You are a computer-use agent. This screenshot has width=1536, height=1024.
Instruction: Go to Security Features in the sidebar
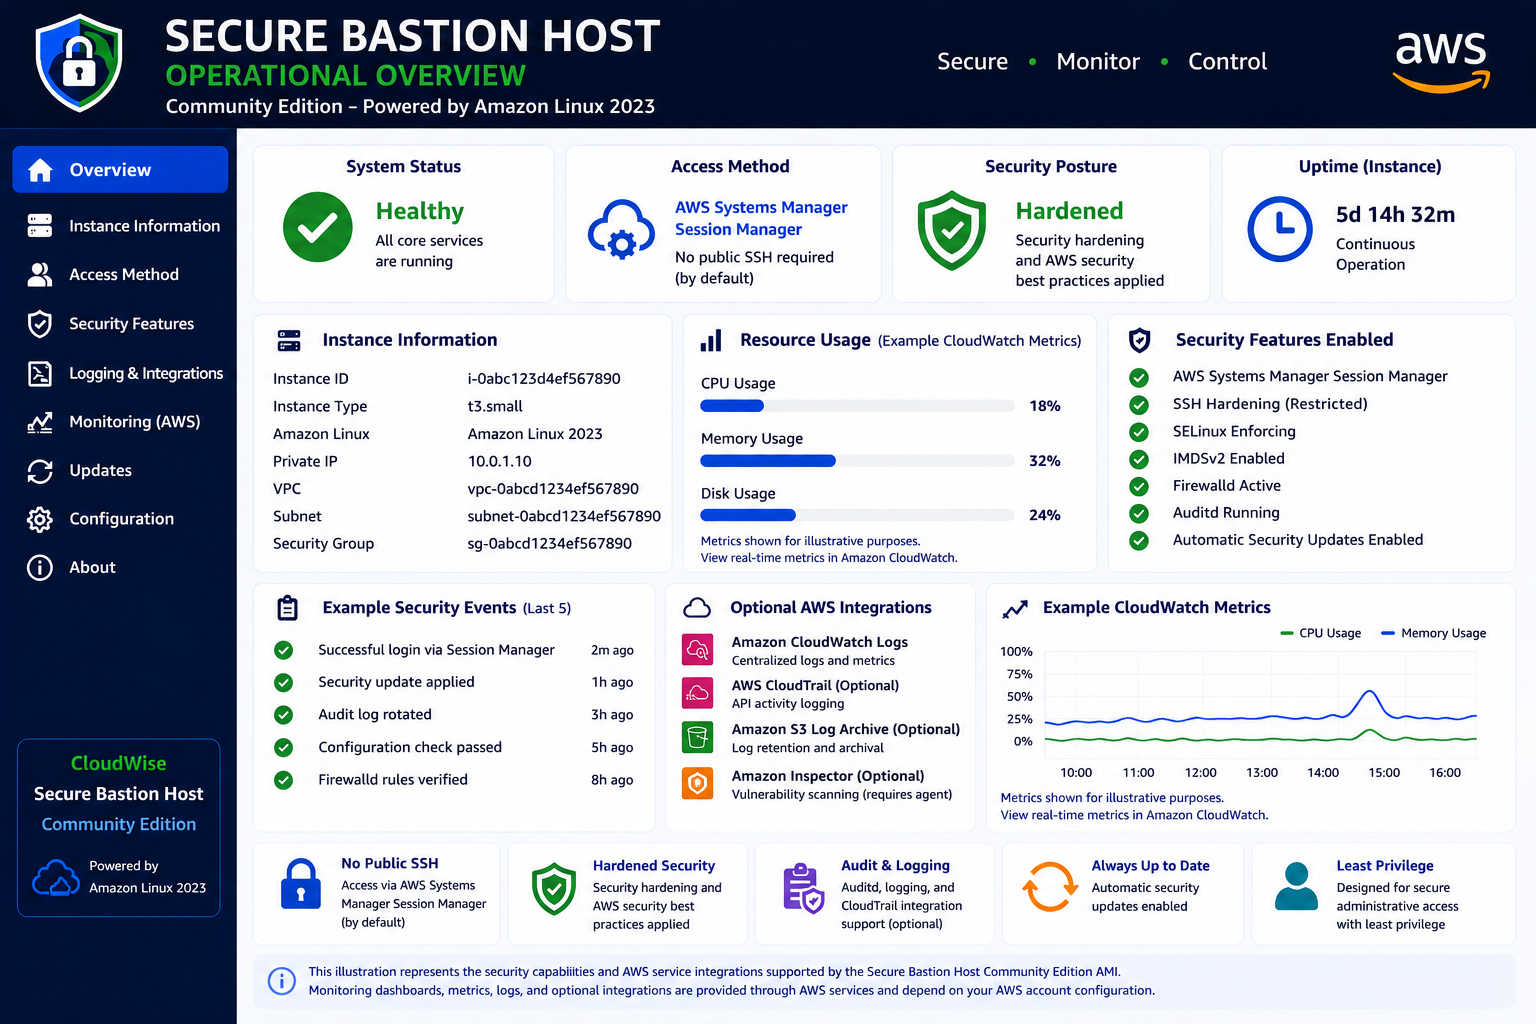point(122,324)
